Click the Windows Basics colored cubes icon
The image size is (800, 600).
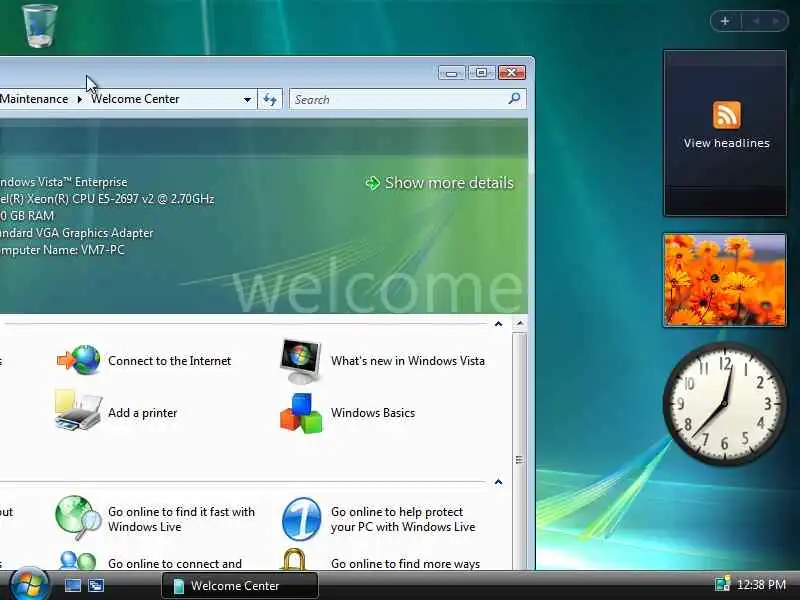pyautogui.click(x=301, y=413)
